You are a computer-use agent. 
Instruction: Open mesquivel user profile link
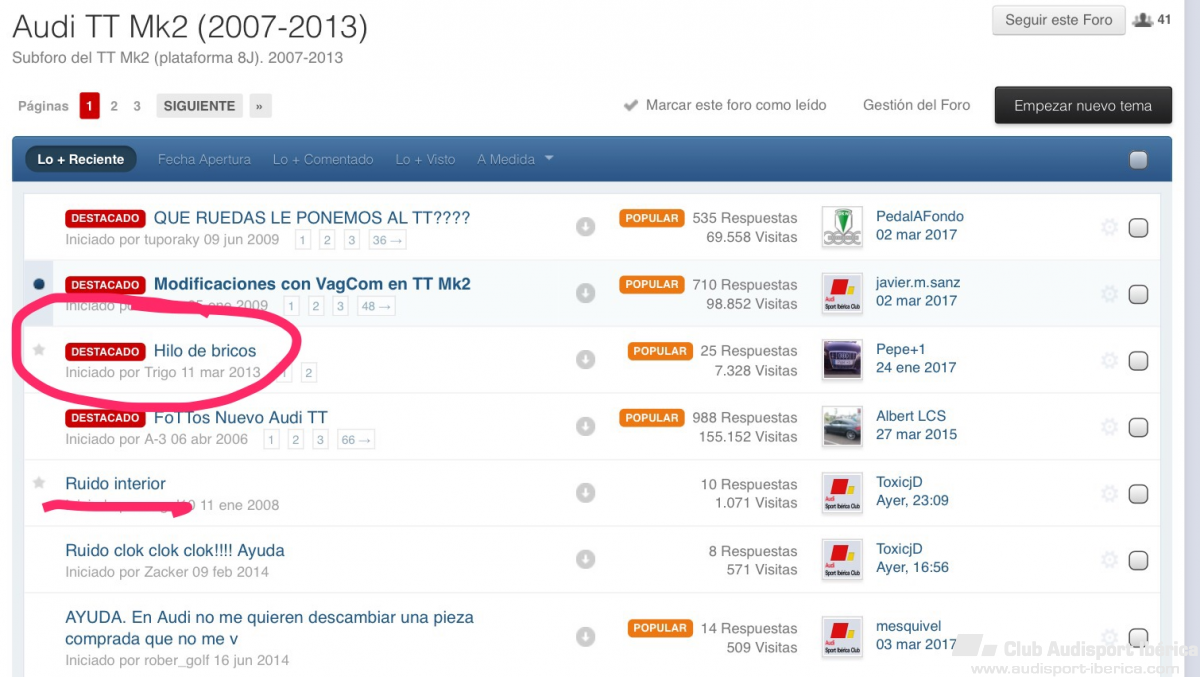909,626
